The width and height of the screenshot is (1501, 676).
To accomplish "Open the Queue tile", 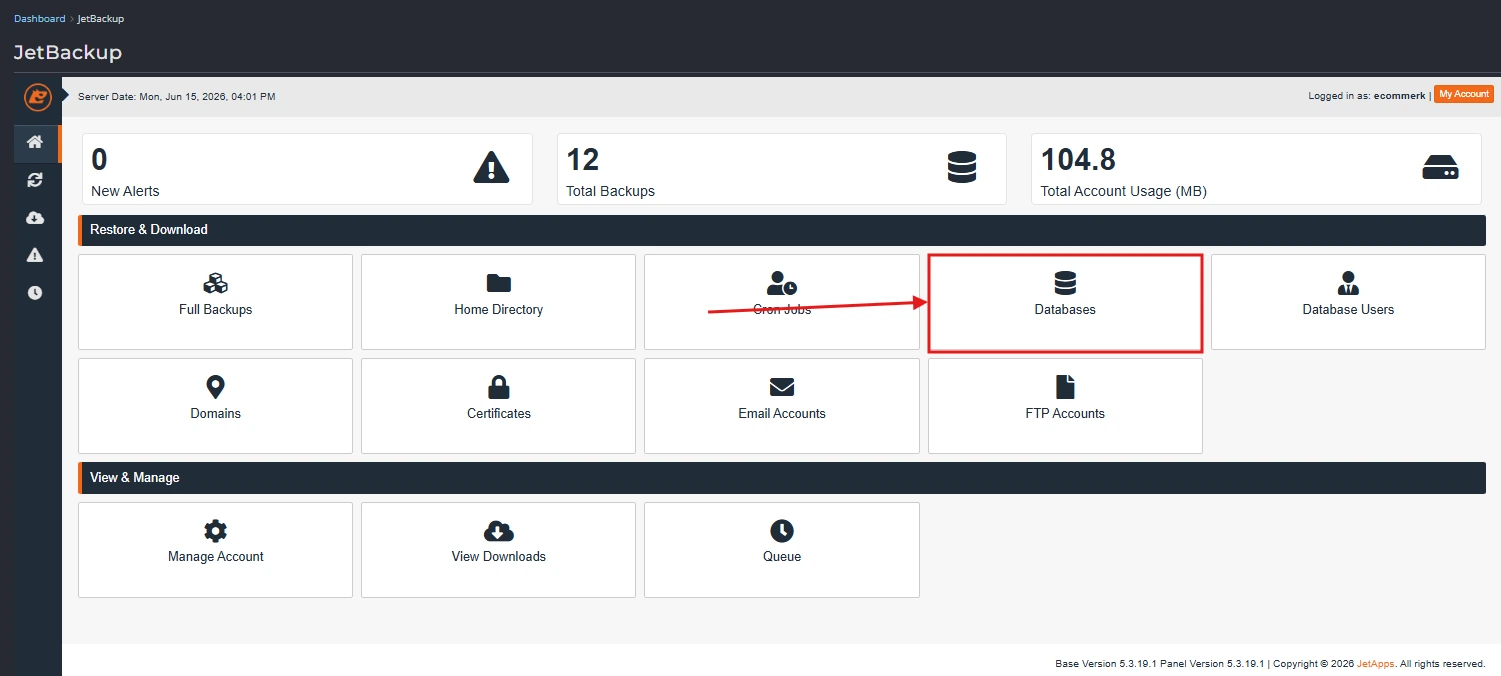I will [x=782, y=550].
